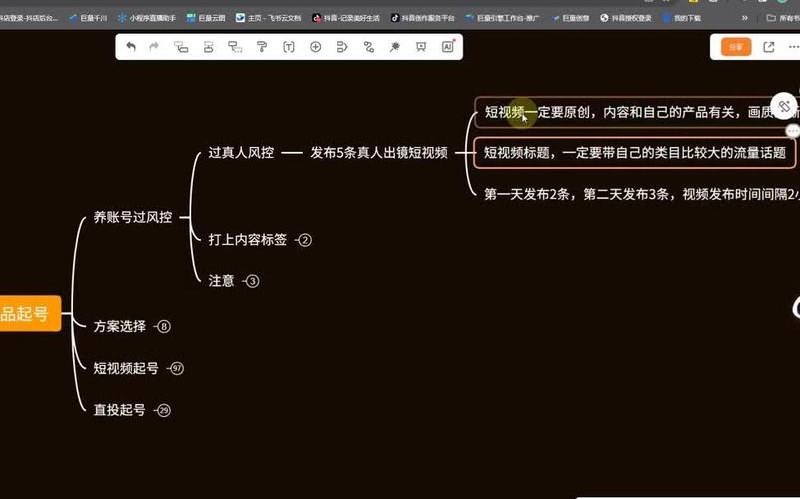The width and height of the screenshot is (800, 499).
Task: Select the format painter roller icon
Action: click(262, 47)
